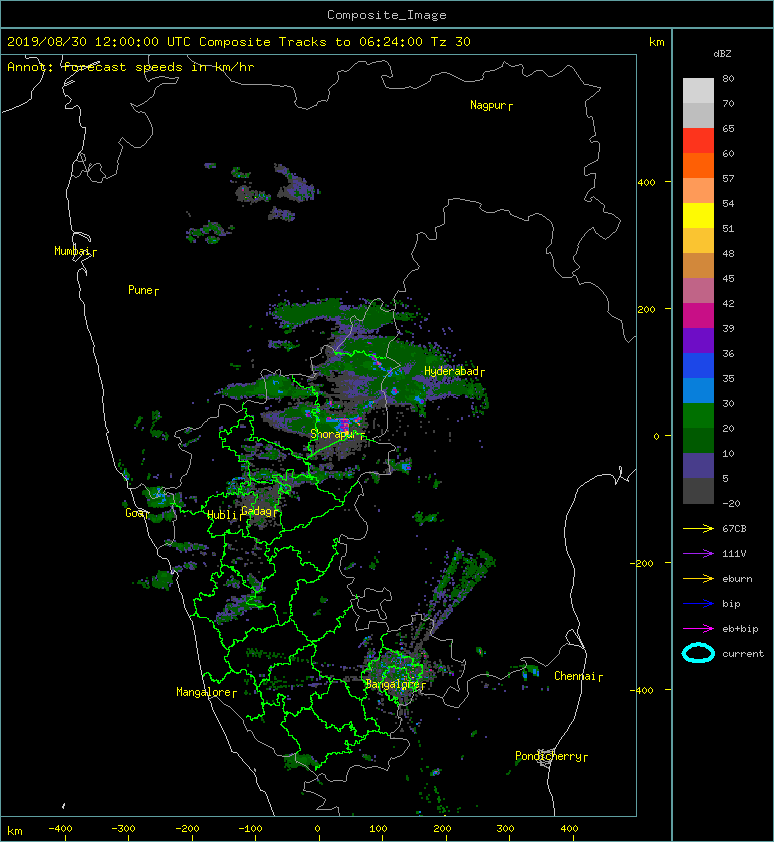This screenshot has width=774, height=842.
Task: Click the -200 tick on vertical axis
Action: click(643, 563)
